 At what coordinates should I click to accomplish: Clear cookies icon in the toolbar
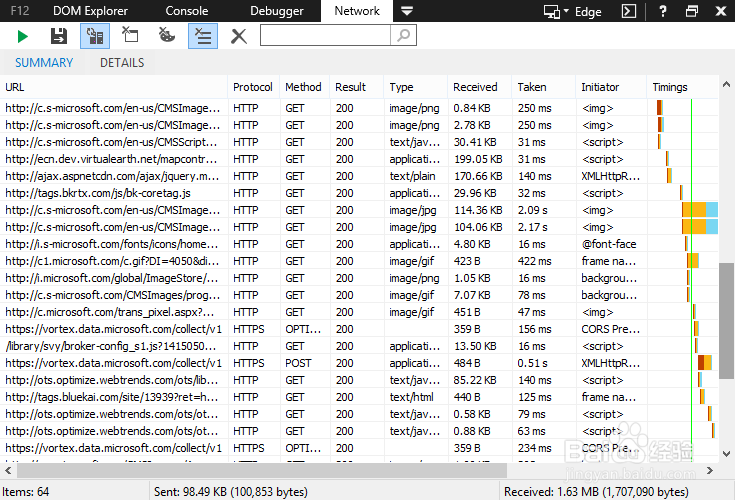pos(166,35)
